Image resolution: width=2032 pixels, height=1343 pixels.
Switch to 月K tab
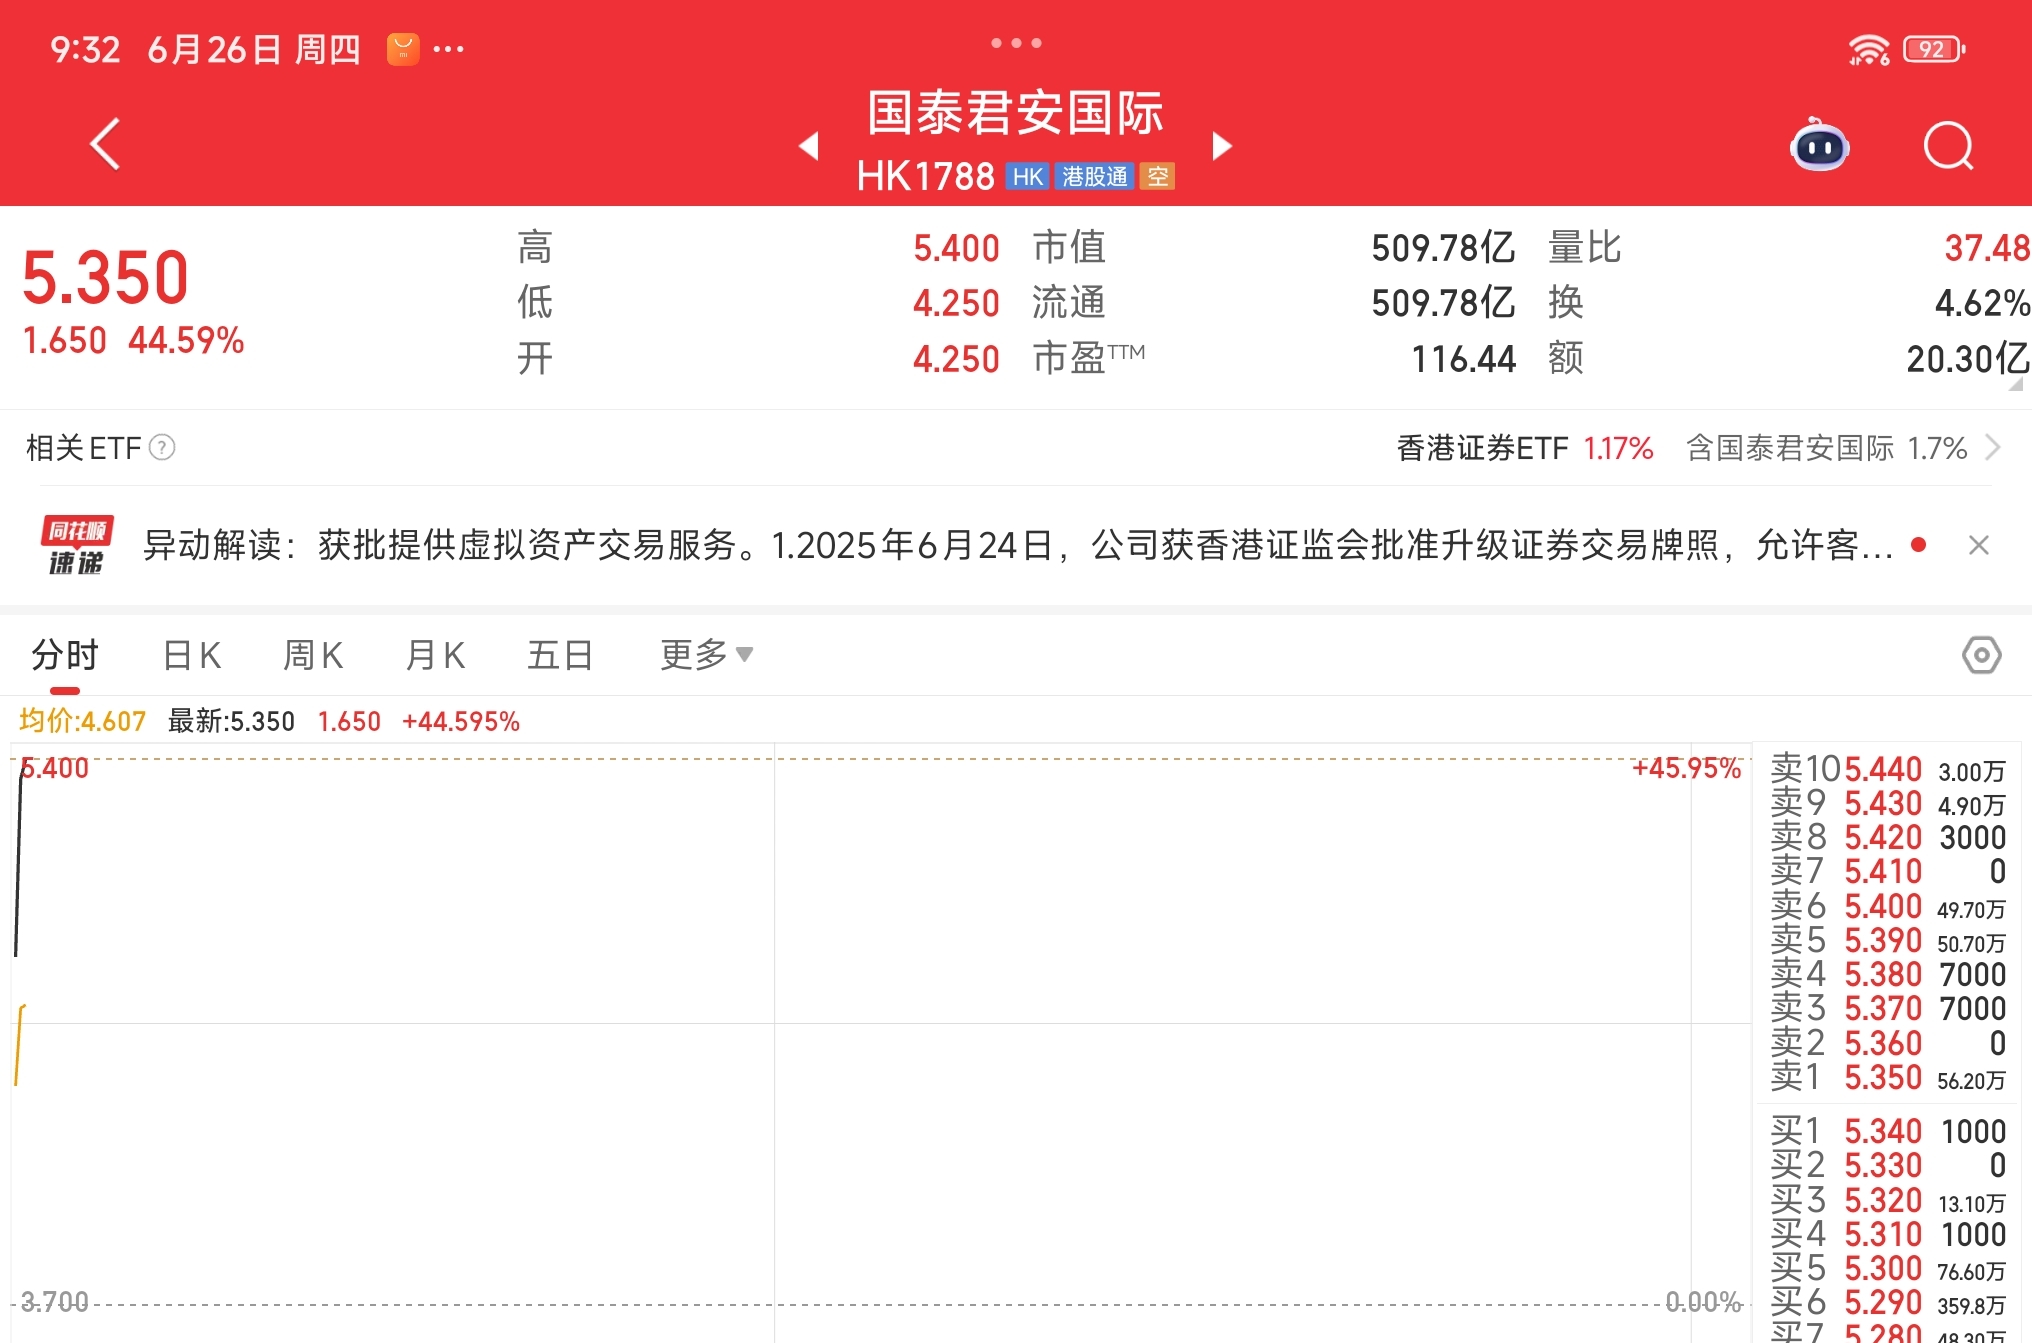[436, 655]
